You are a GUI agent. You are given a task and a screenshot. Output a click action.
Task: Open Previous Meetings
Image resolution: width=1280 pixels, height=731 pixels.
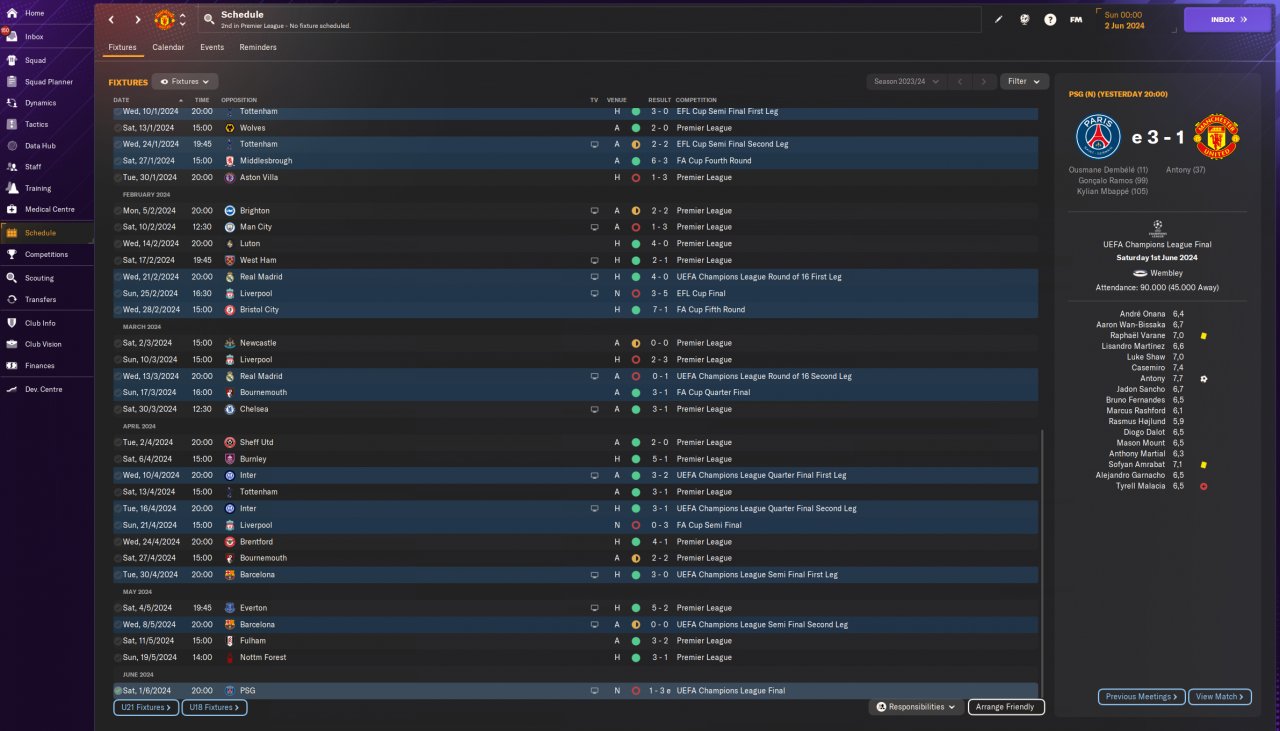(x=1141, y=697)
